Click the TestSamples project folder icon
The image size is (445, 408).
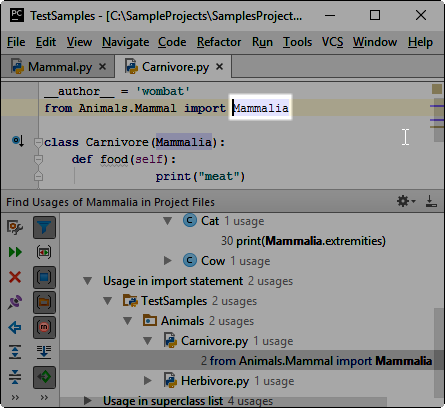click(x=130, y=300)
